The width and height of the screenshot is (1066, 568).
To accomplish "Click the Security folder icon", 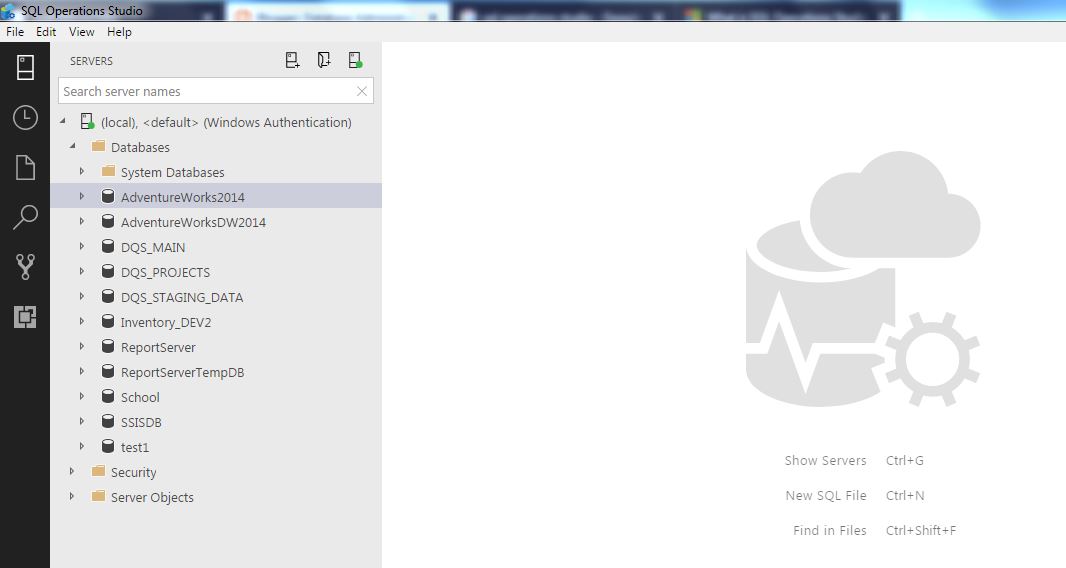I will 98,471.
